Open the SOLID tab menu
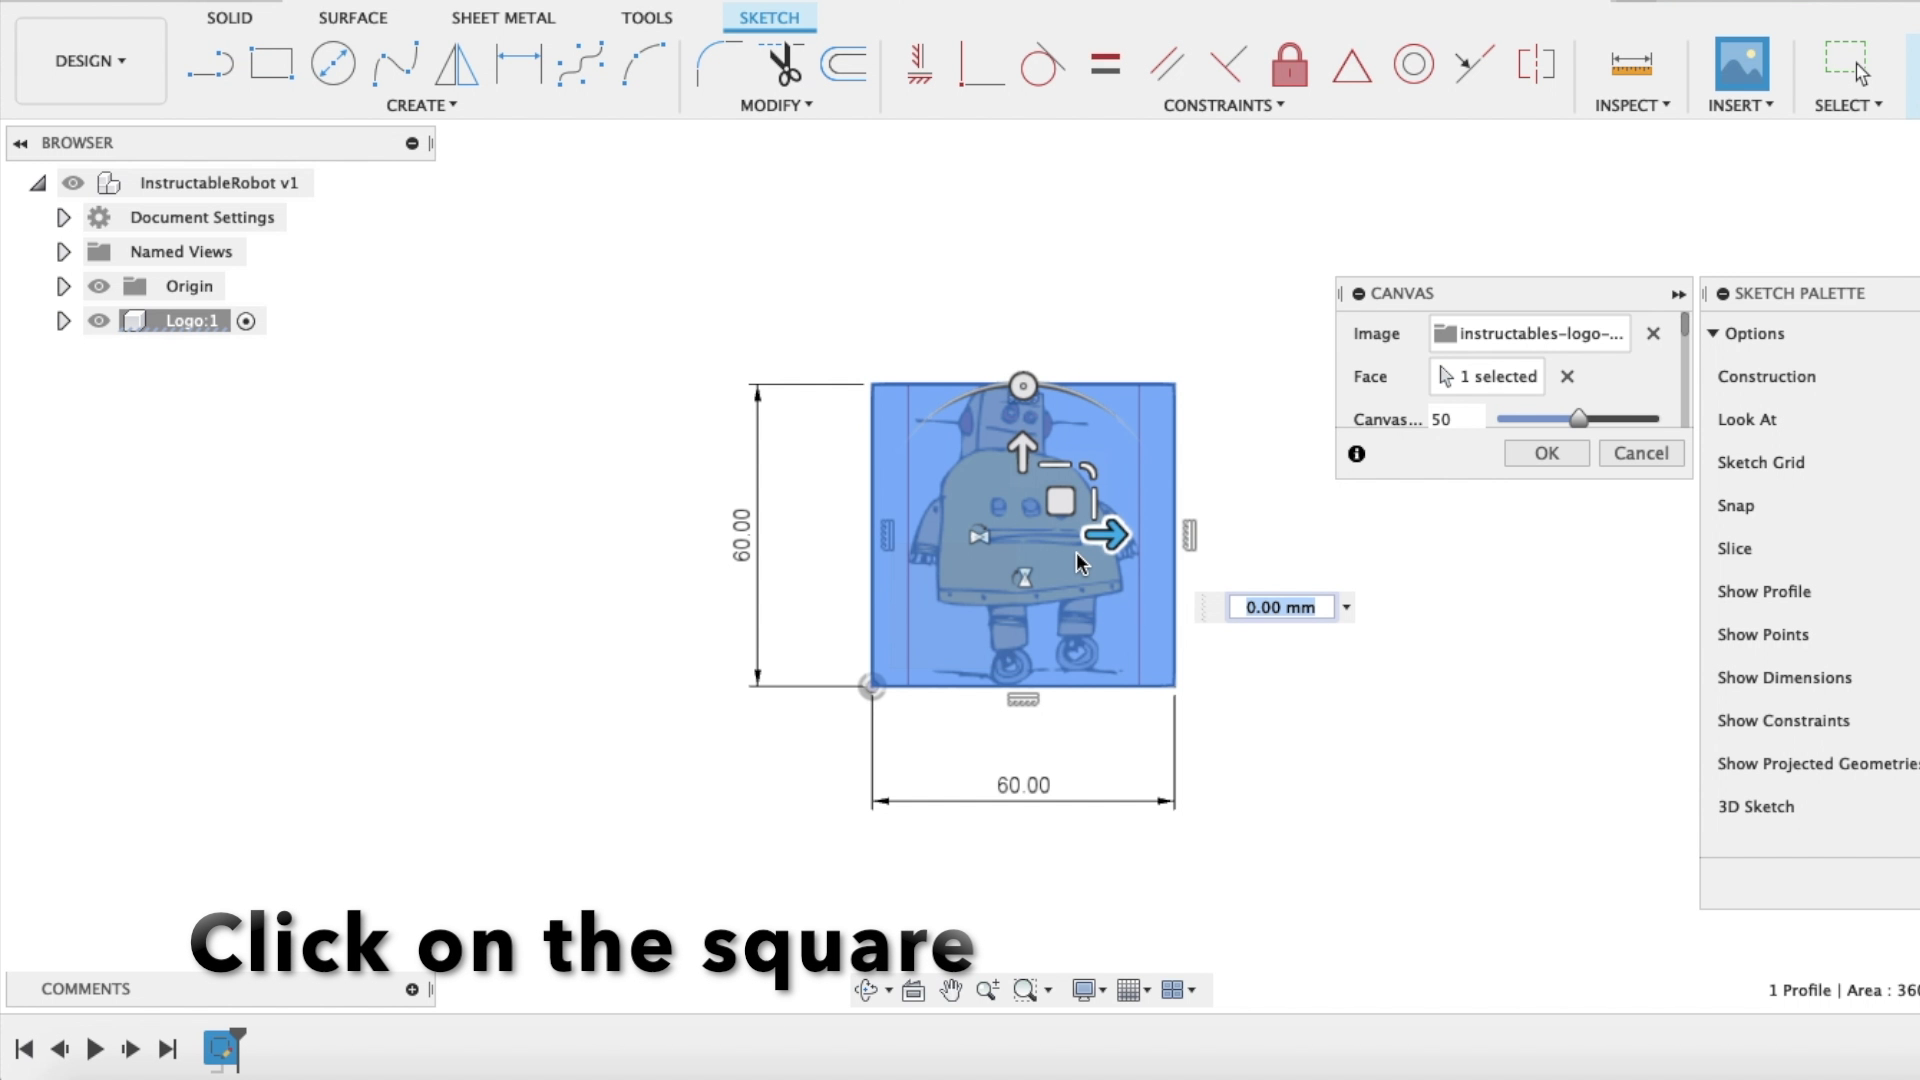 click(x=229, y=17)
